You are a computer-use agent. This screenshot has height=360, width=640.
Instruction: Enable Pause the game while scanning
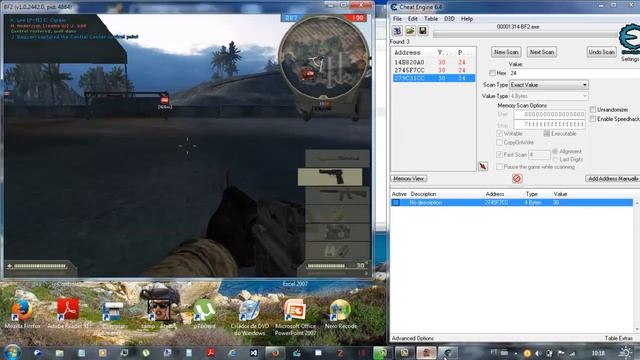pos(499,167)
